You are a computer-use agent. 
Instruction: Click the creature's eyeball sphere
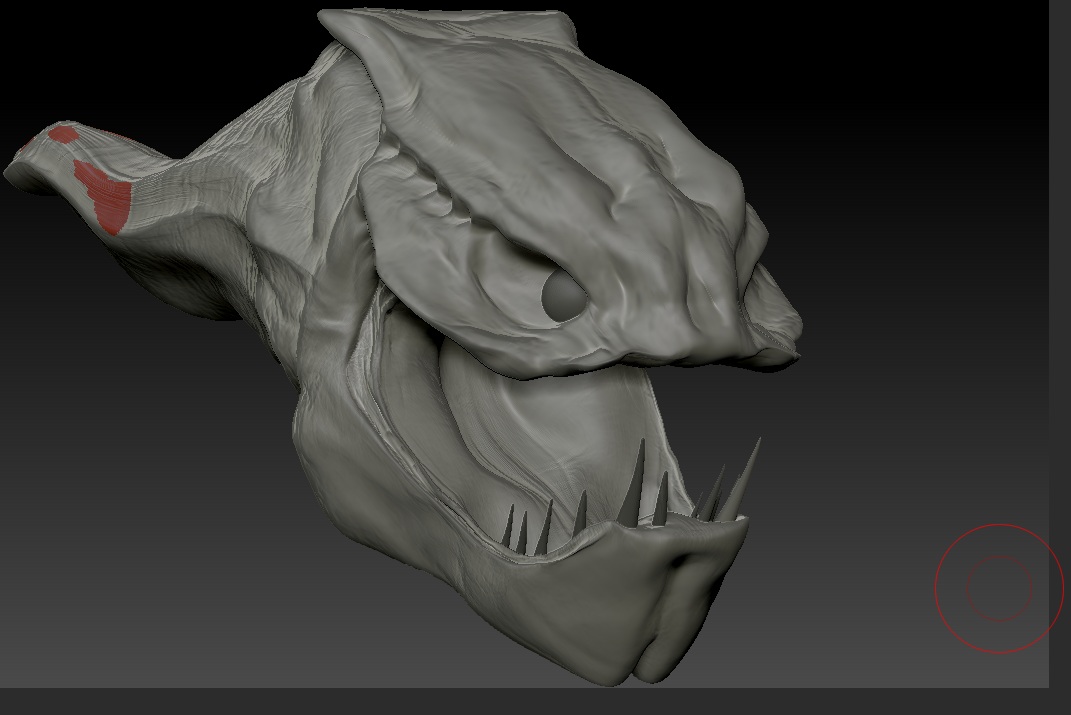click(564, 296)
